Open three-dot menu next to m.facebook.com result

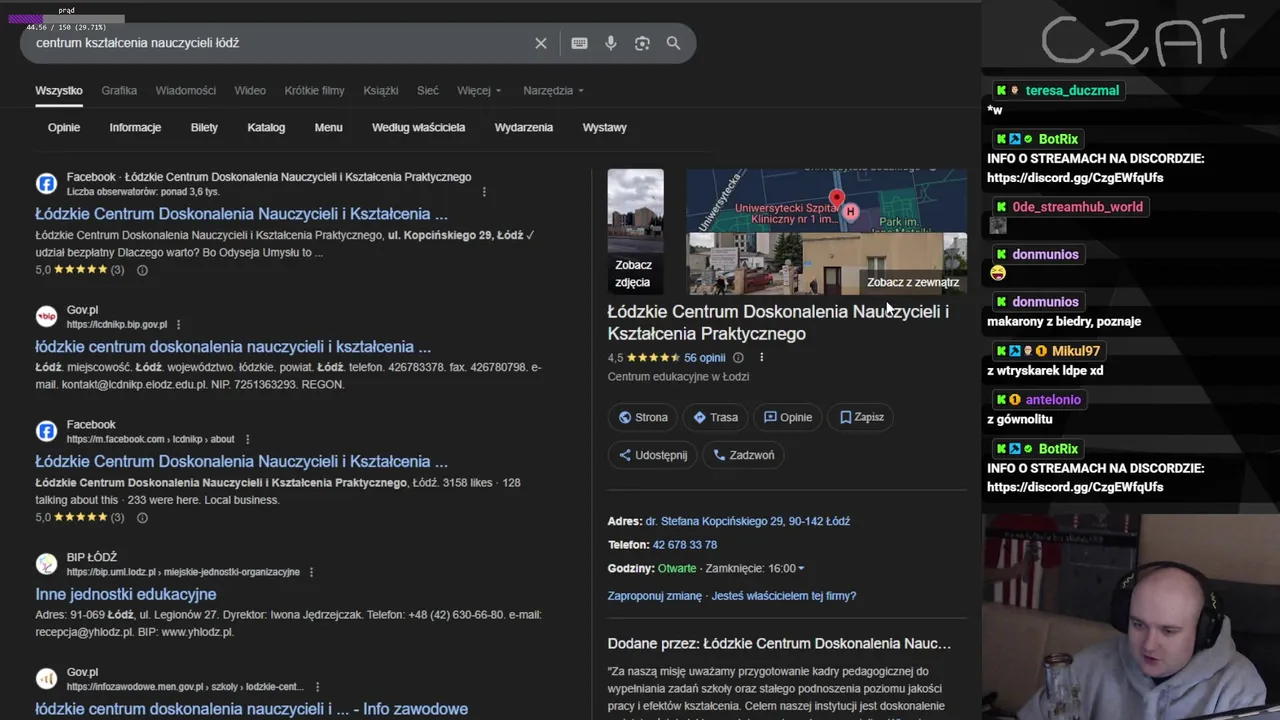tap(247, 439)
